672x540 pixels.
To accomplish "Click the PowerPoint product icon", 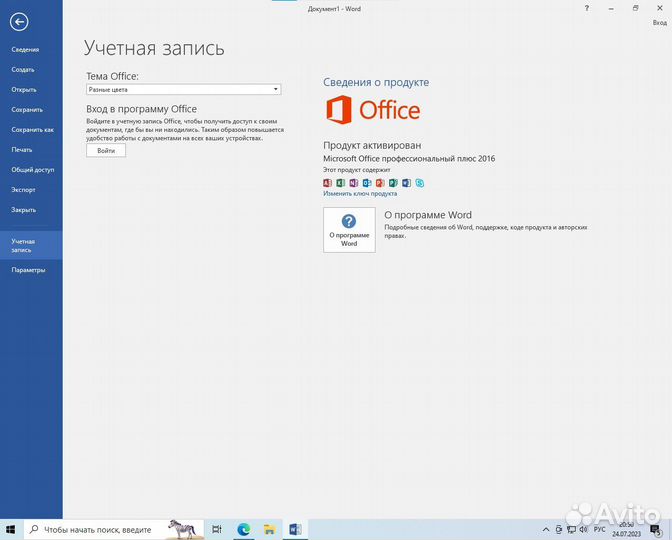I will (x=380, y=183).
